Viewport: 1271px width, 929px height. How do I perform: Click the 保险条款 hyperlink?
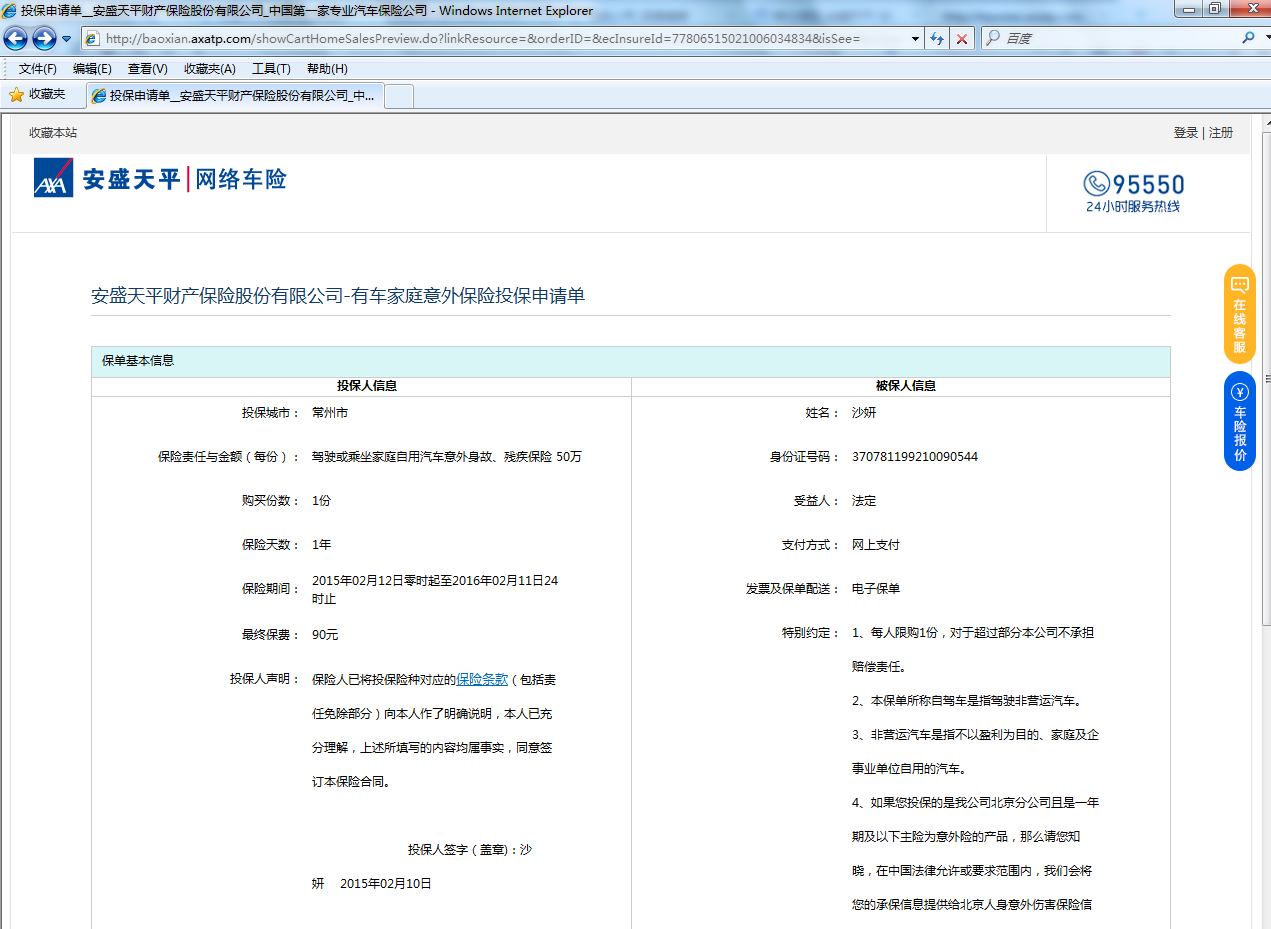[482, 680]
